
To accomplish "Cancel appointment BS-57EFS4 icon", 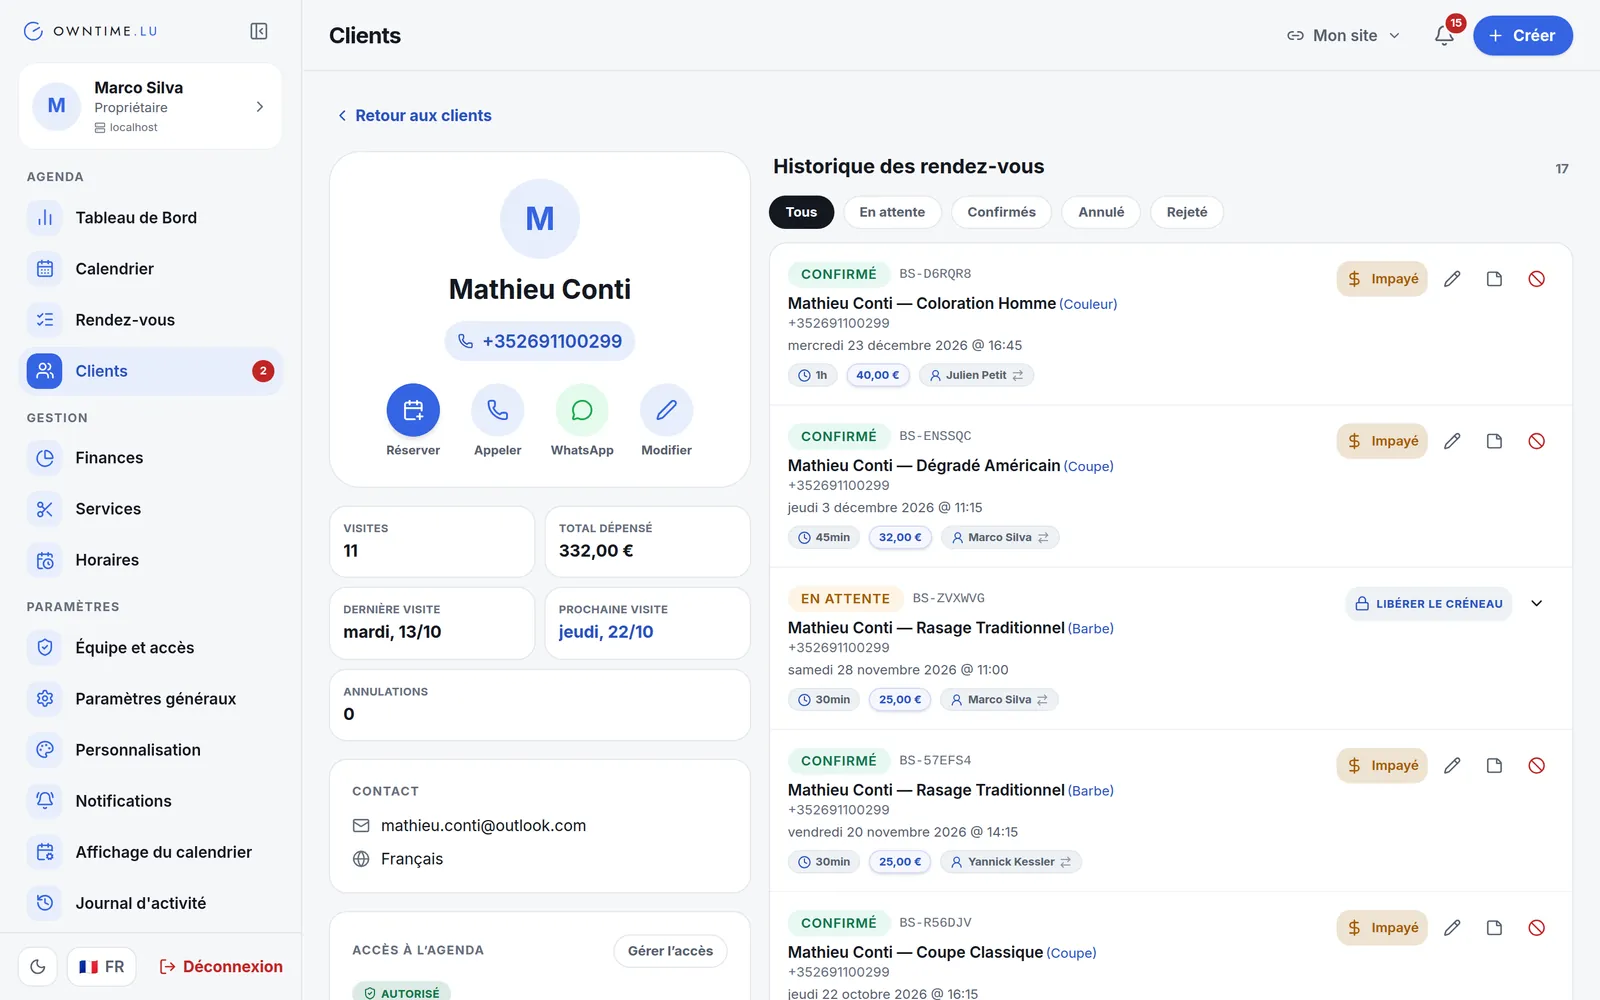I will click(1537, 766).
